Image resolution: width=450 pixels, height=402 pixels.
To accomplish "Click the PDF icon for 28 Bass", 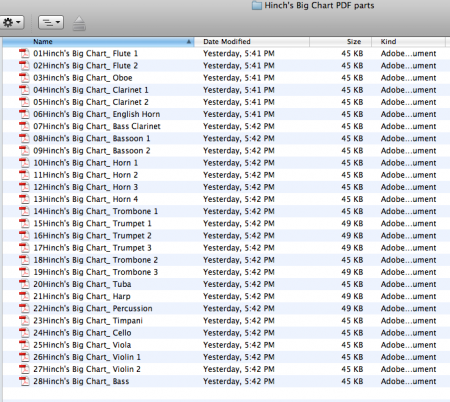I will (24, 381).
